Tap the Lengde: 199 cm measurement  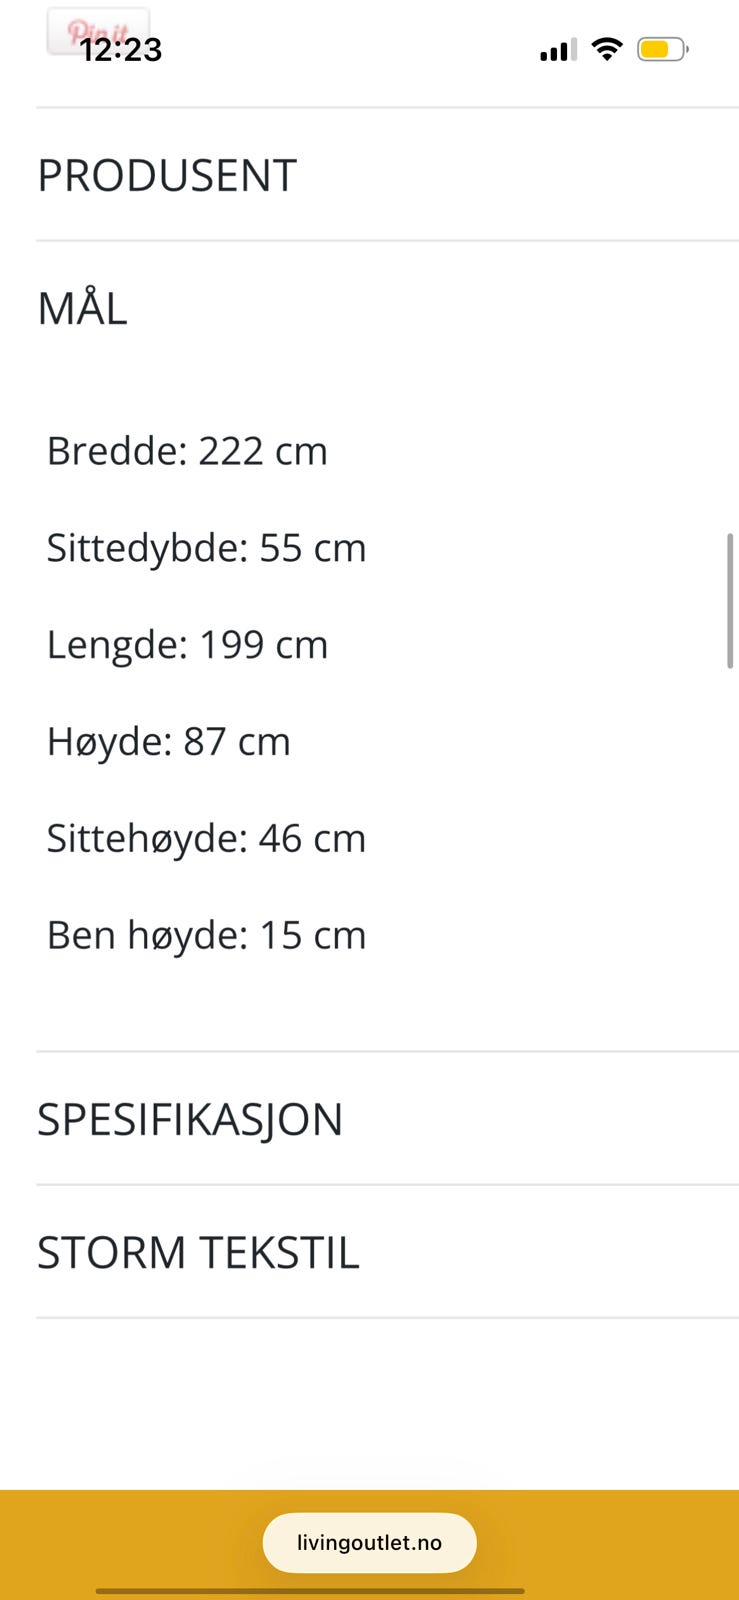[x=187, y=644]
